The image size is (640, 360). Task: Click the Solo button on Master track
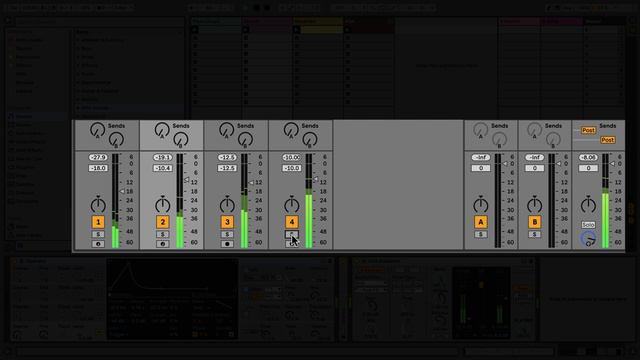coord(588,225)
